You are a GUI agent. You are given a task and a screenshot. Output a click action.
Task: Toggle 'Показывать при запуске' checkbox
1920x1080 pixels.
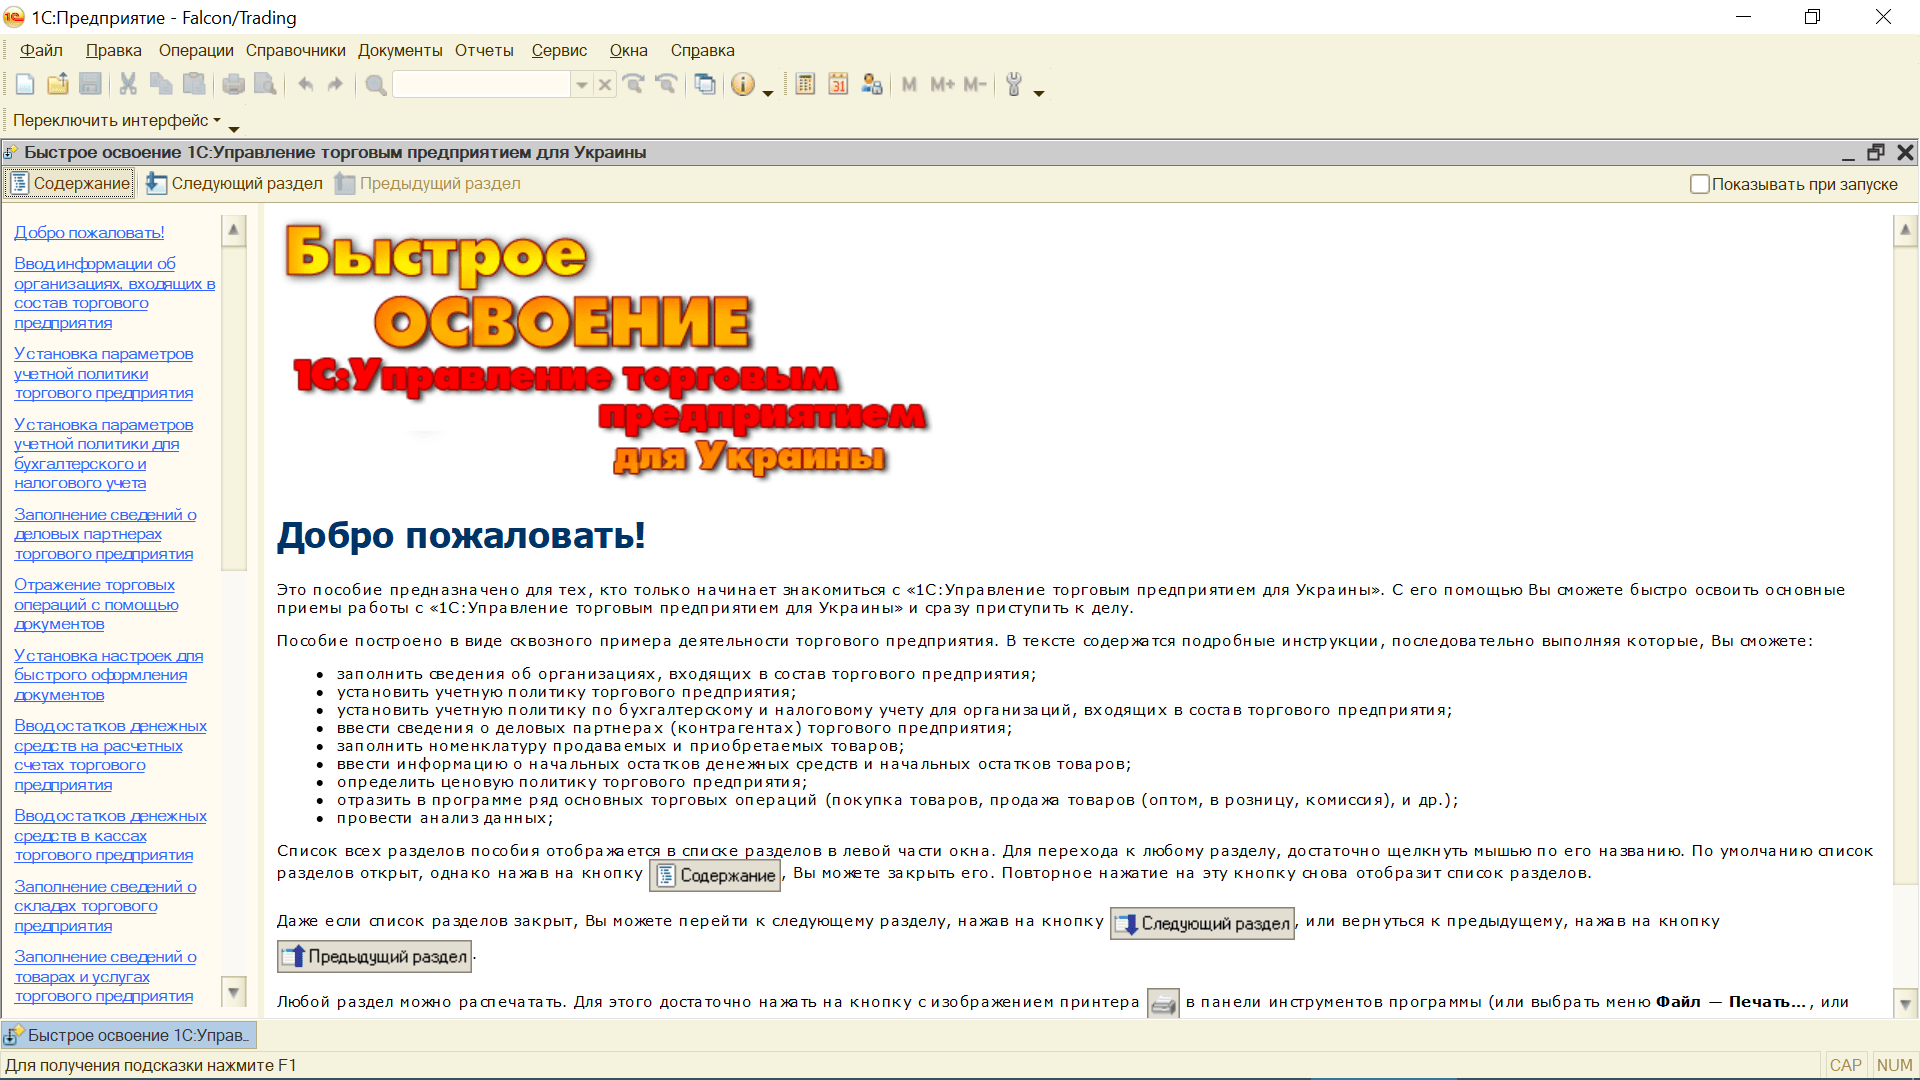[1699, 184]
